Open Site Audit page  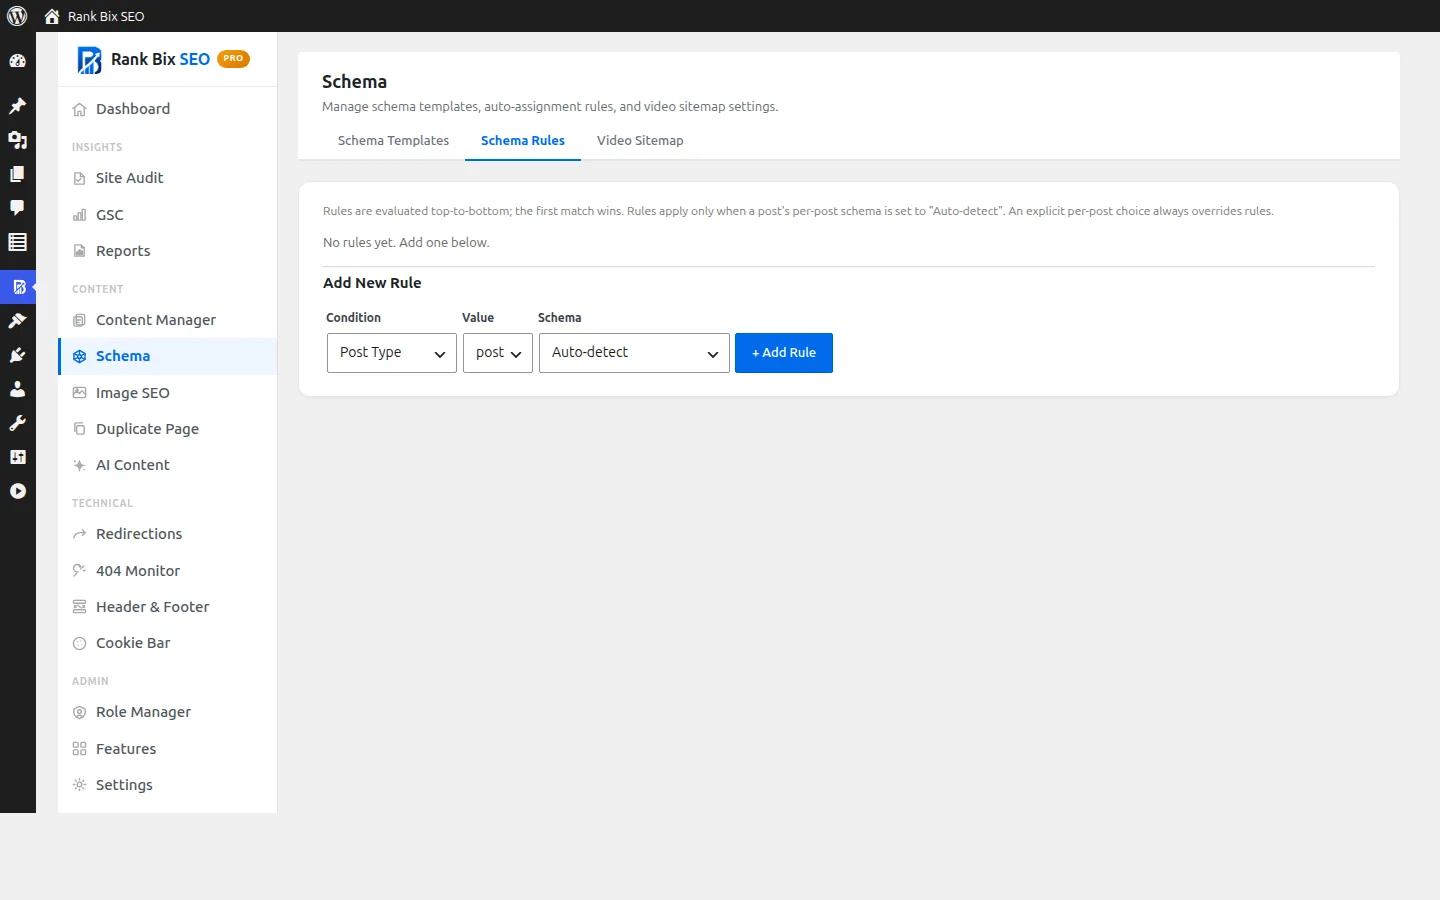pyautogui.click(x=168, y=178)
